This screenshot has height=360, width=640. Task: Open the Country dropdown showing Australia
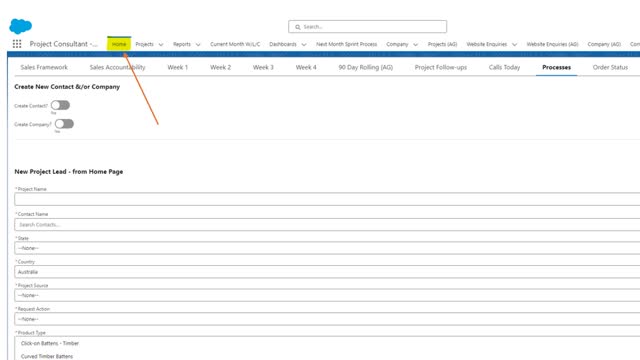point(327,272)
